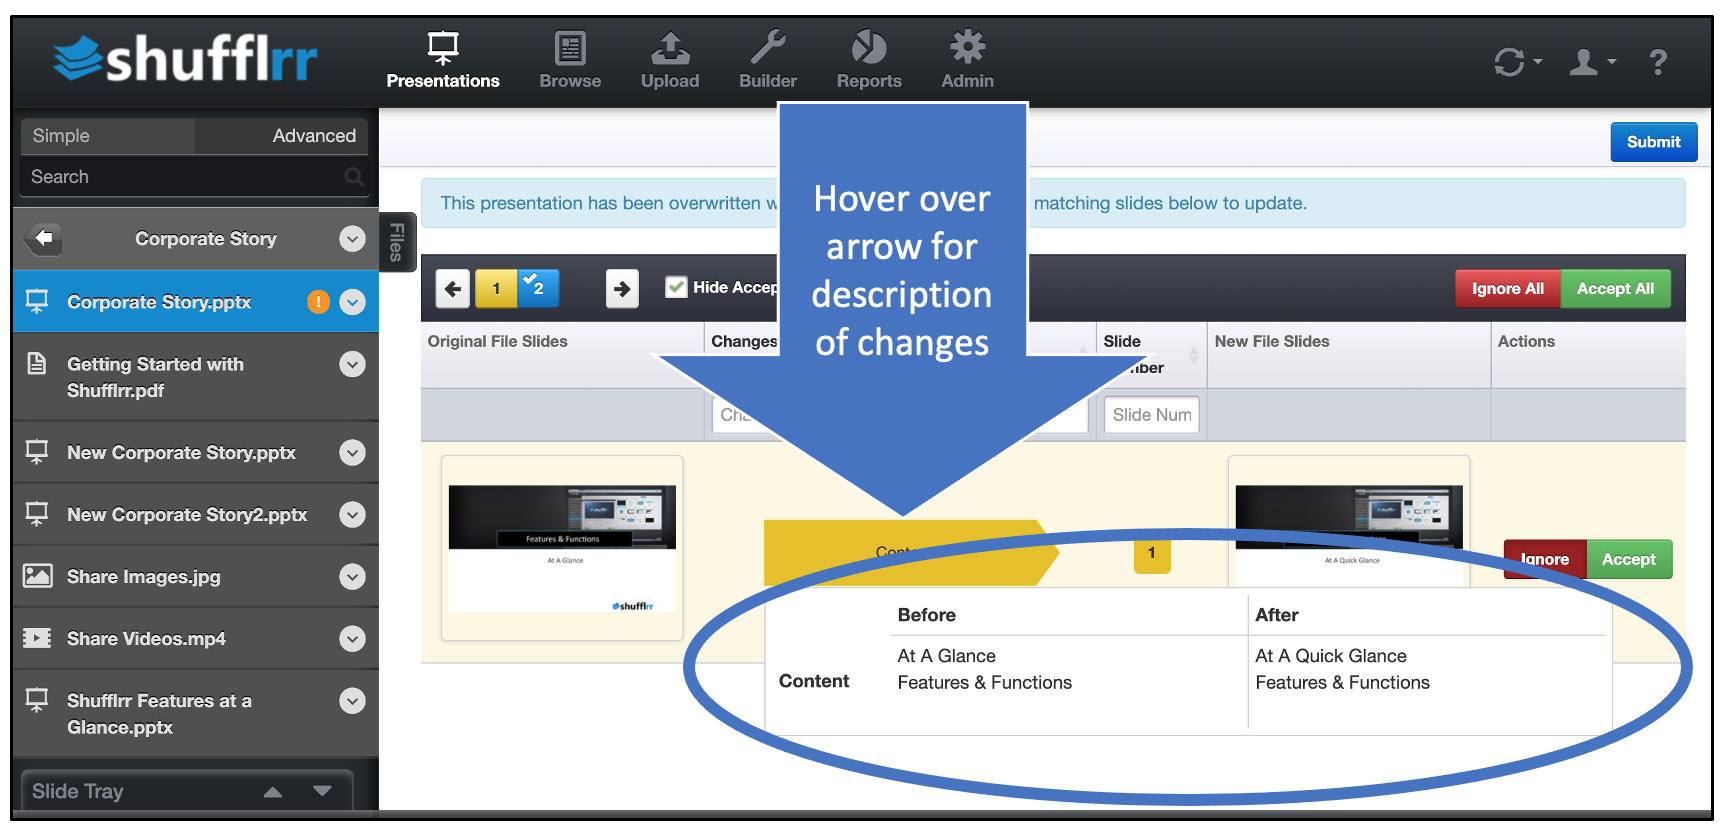
Task: Open the user account menu
Action: pyautogui.click(x=1591, y=62)
